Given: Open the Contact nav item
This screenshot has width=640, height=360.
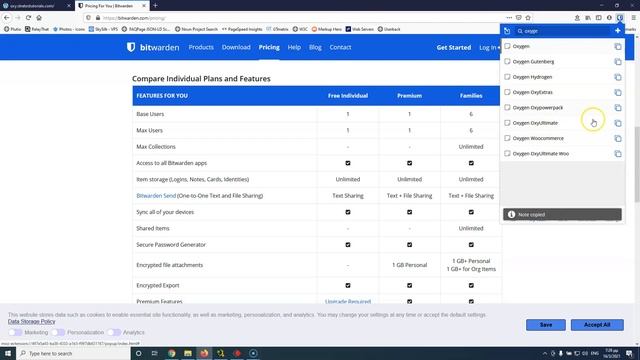Looking at the screenshot, I should 340,47.
